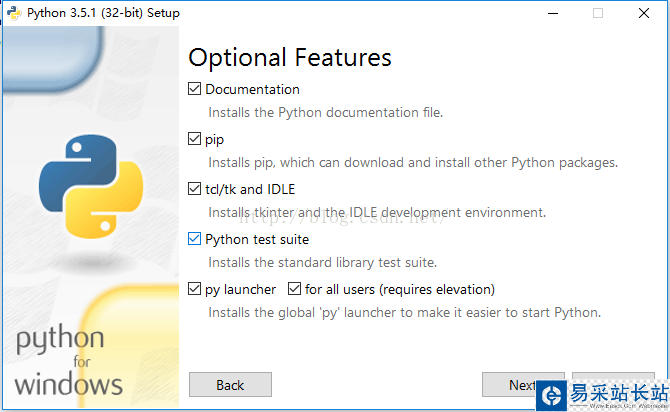Toggle for all users (requires elevation)
Image resolution: width=670 pixels, height=412 pixels.
(x=294, y=289)
